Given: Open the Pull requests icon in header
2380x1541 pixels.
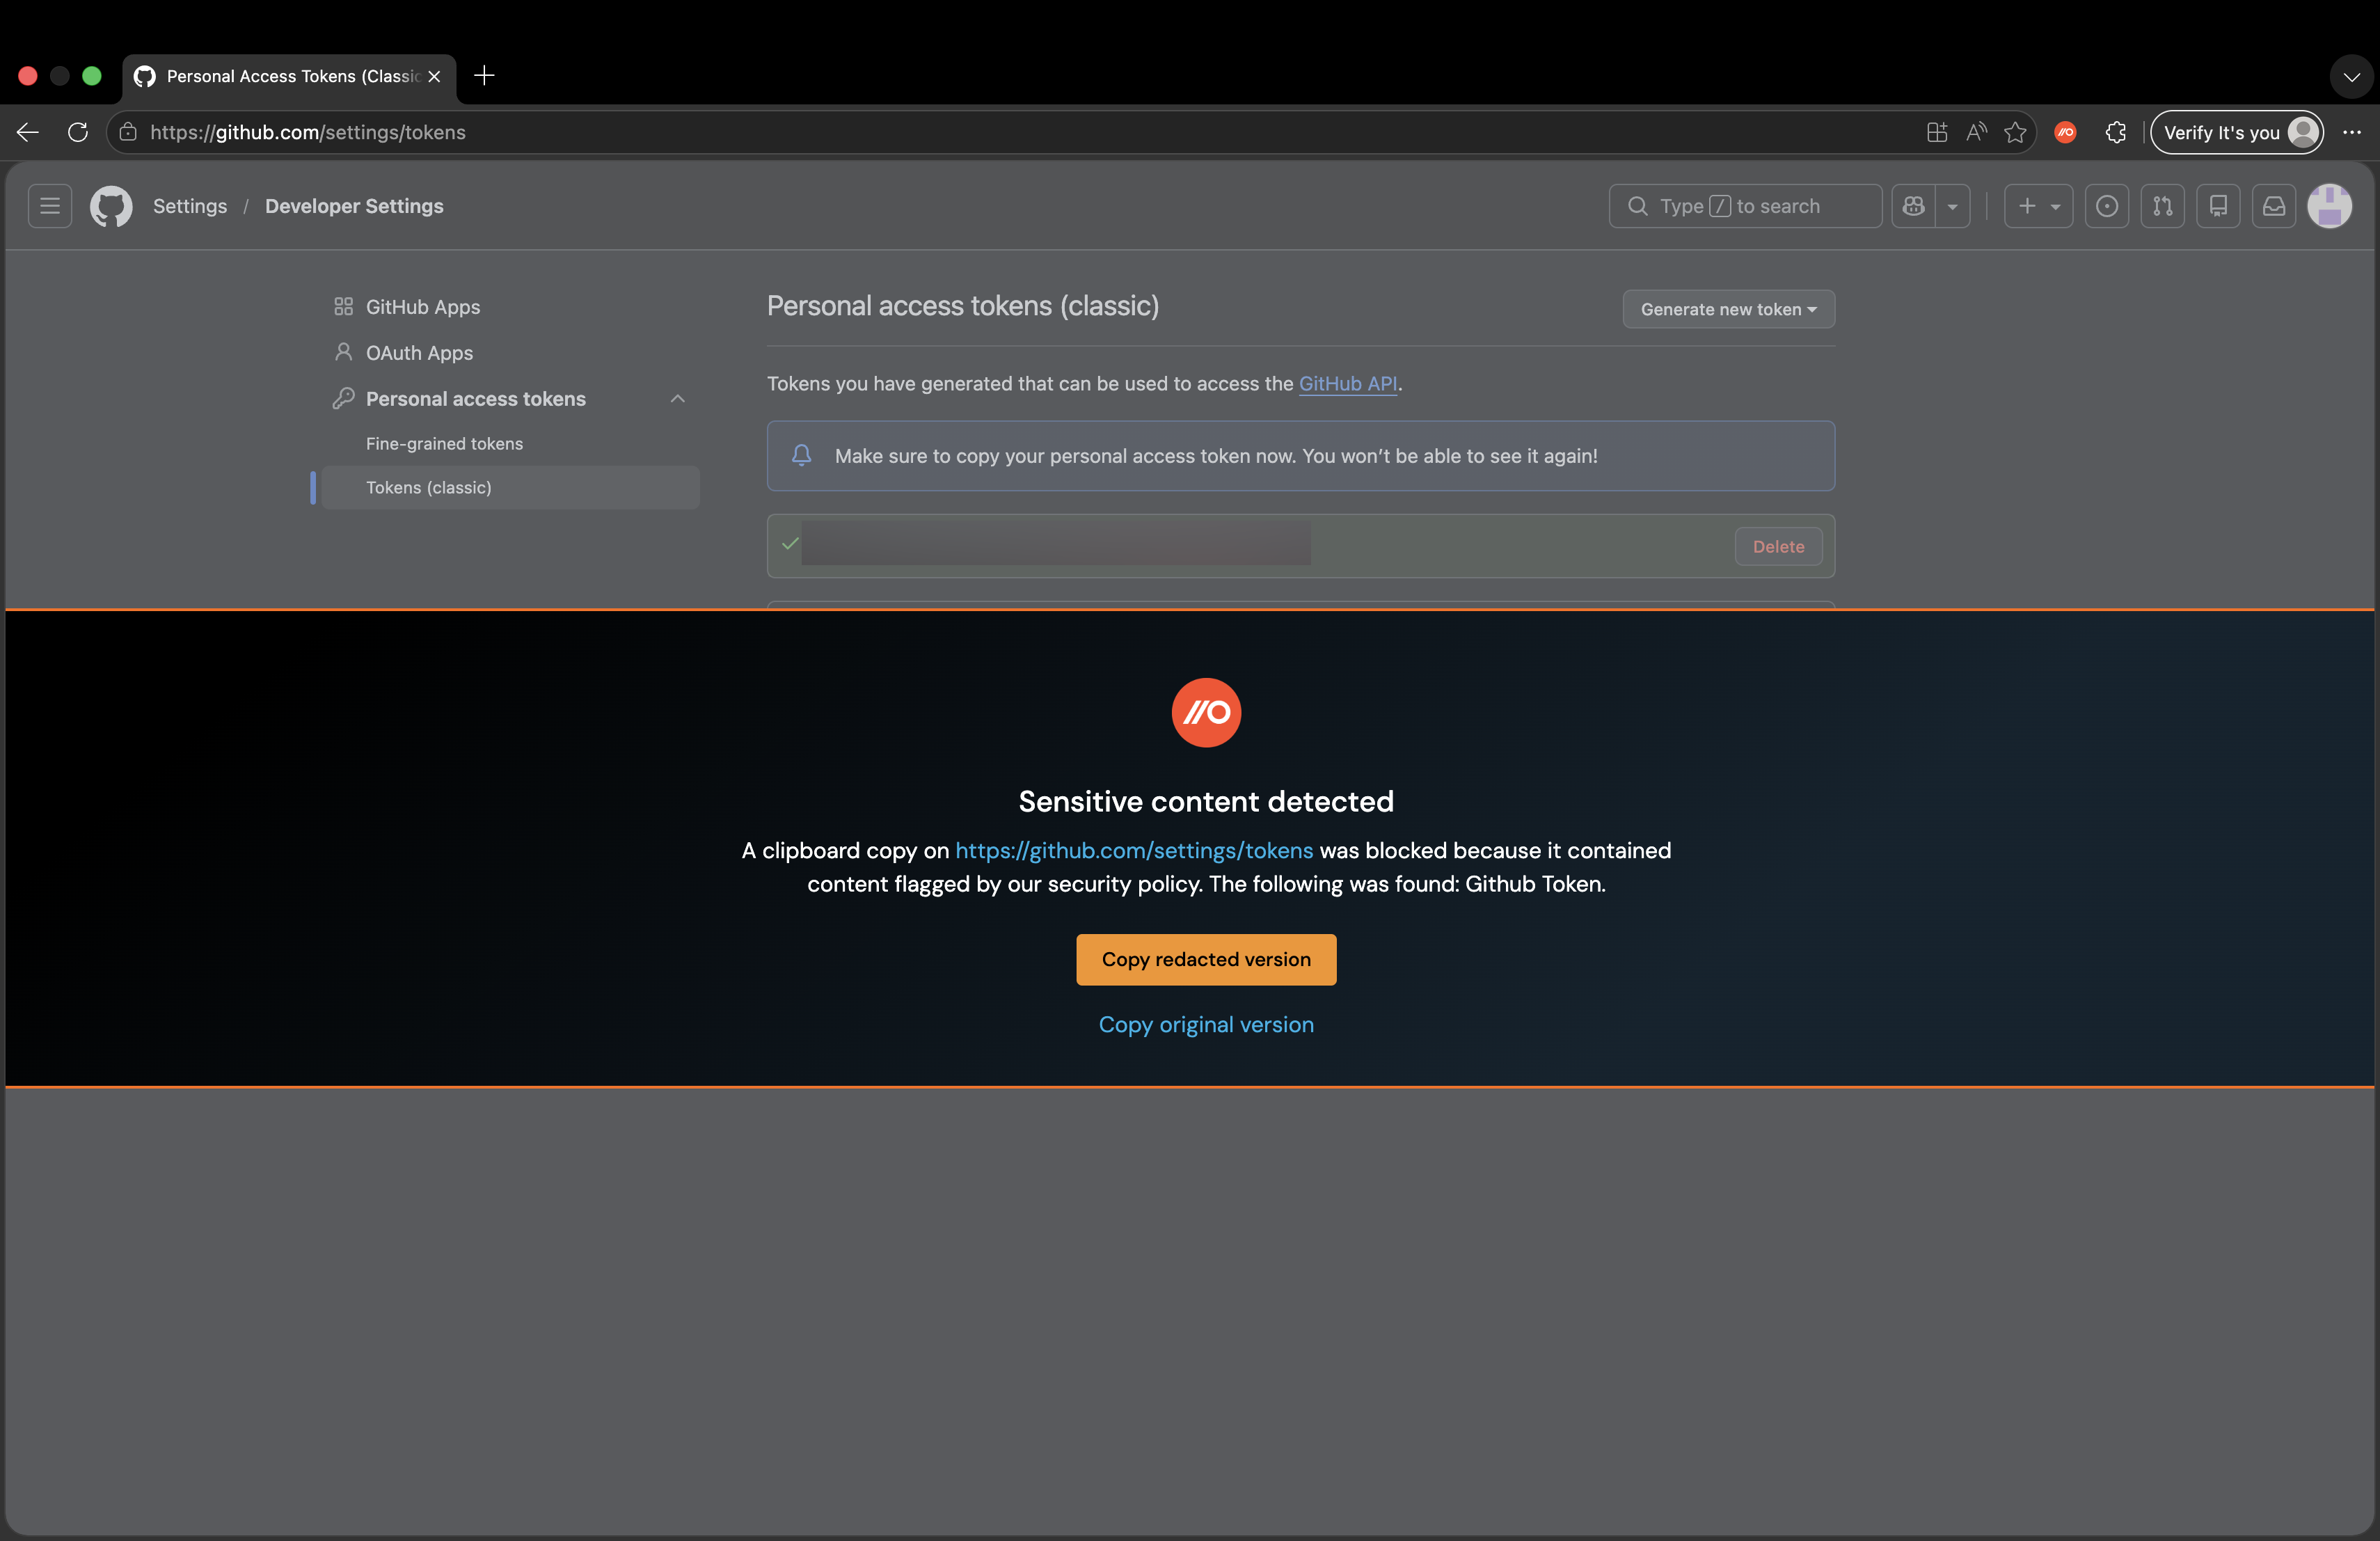Looking at the screenshot, I should pyautogui.click(x=2162, y=206).
